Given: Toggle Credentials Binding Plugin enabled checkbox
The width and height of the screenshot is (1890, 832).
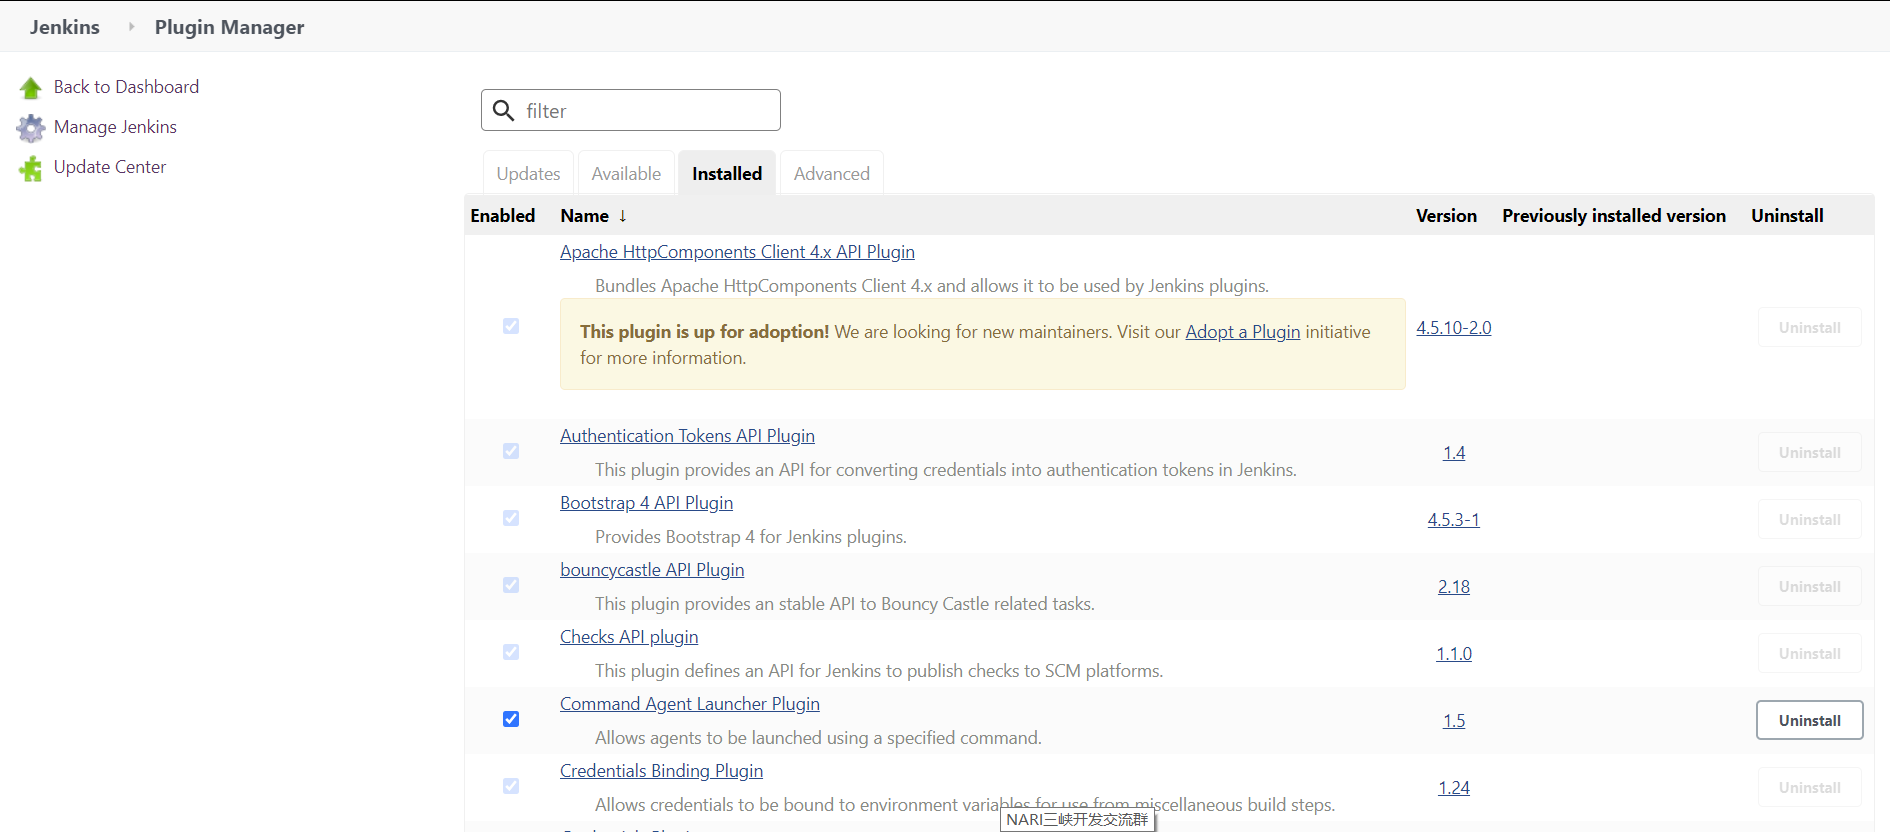Looking at the screenshot, I should [x=511, y=786].
